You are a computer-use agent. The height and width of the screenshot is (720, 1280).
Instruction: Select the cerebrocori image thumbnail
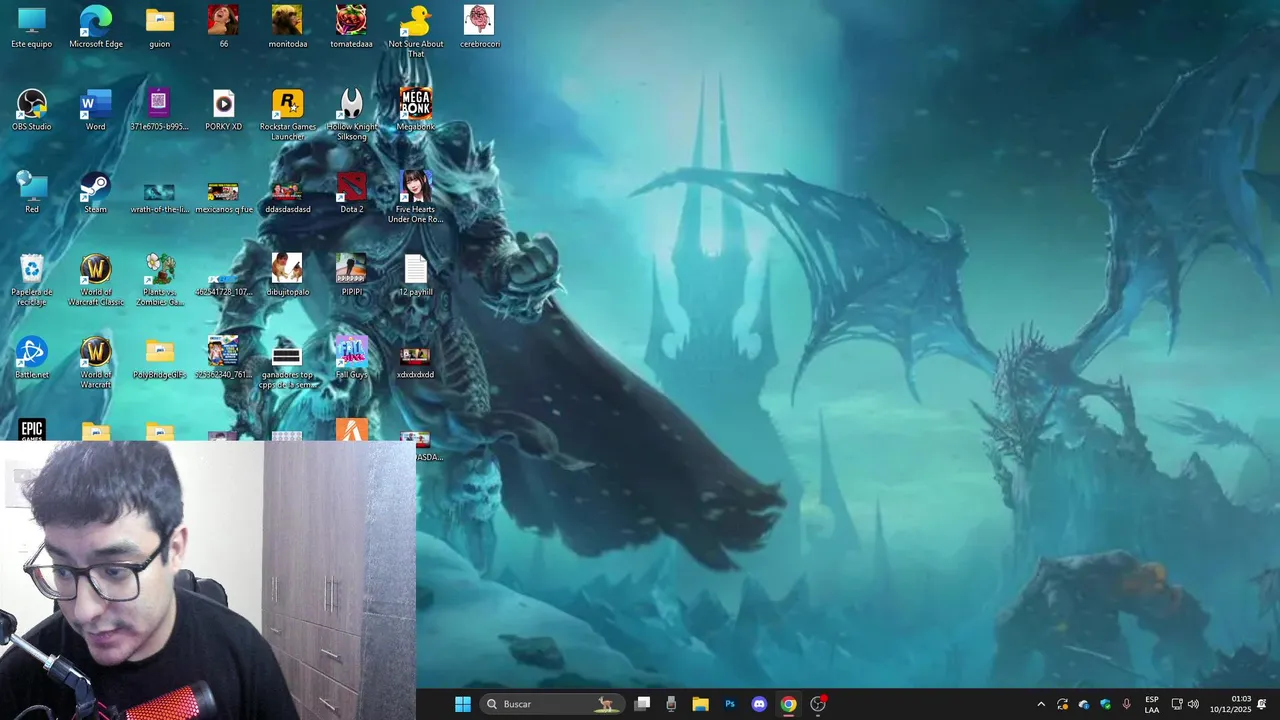pyautogui.click(x=480, y=27)
